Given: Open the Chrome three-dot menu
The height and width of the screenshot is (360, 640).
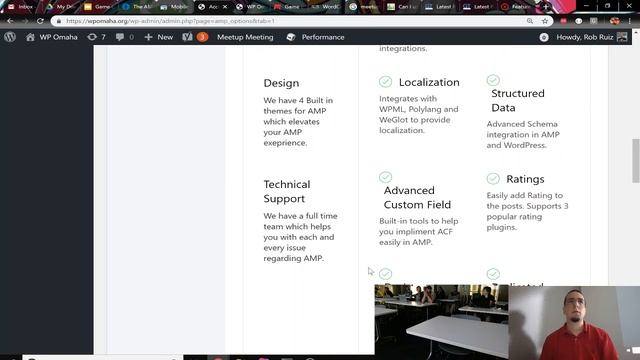Looking at the screenshot, I should (630, 21).
